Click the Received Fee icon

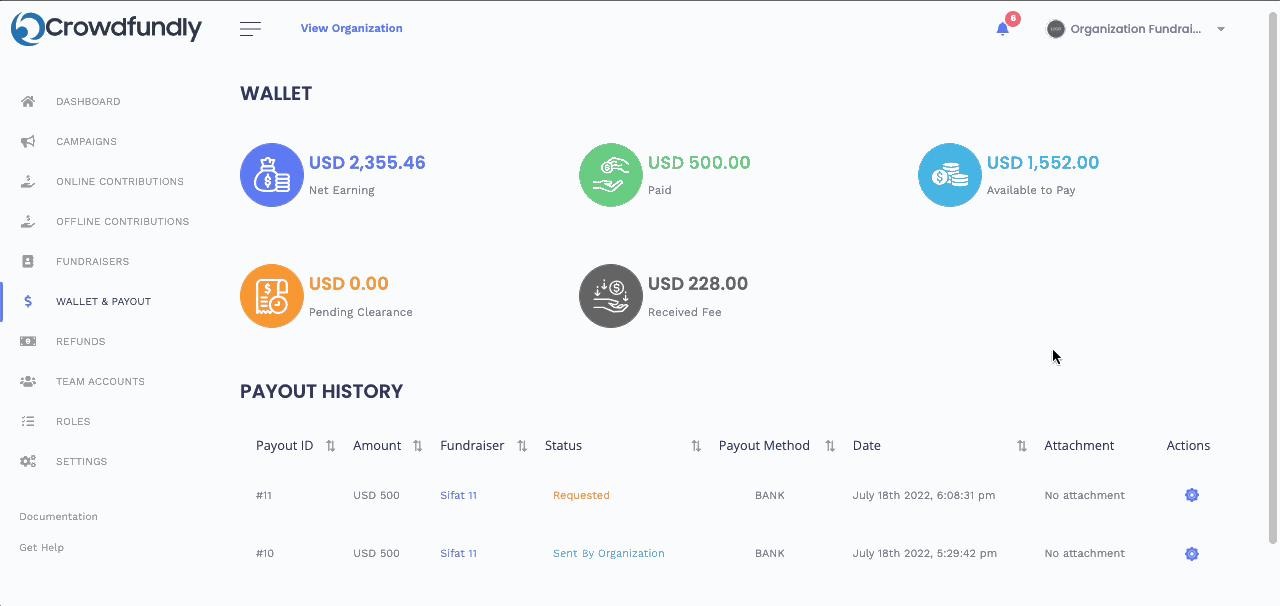click(611, 296)
